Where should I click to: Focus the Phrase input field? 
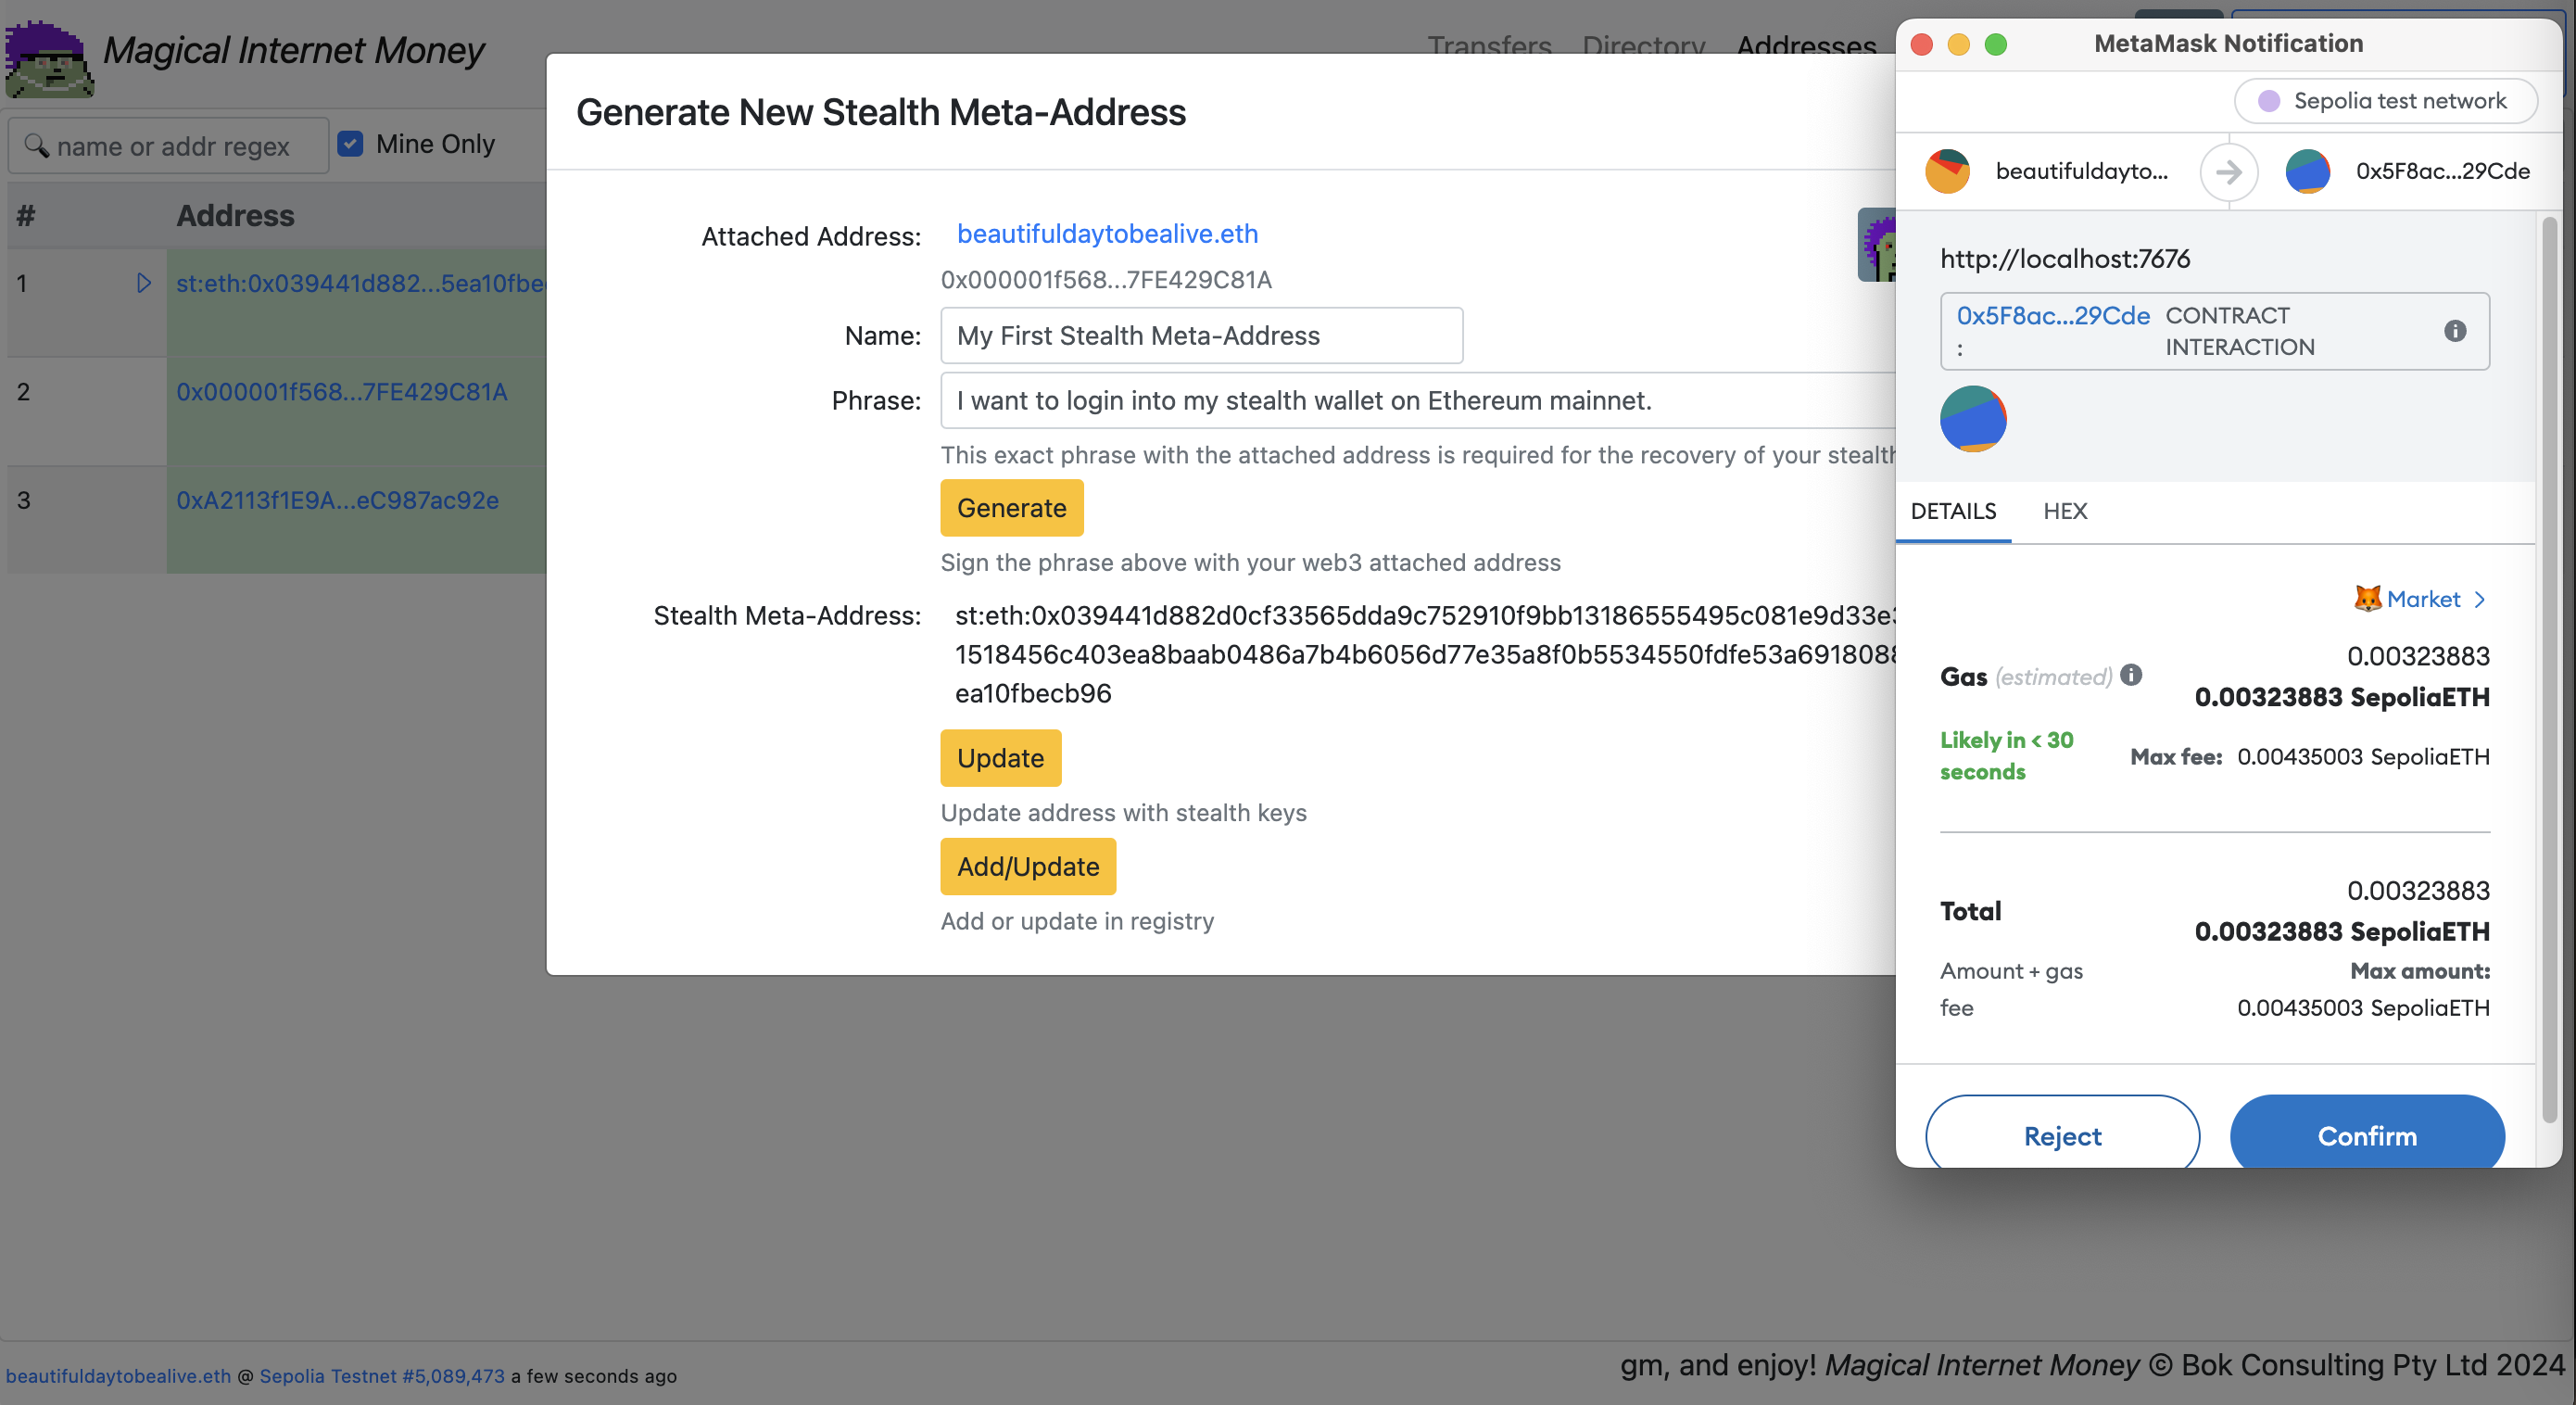1417,400
